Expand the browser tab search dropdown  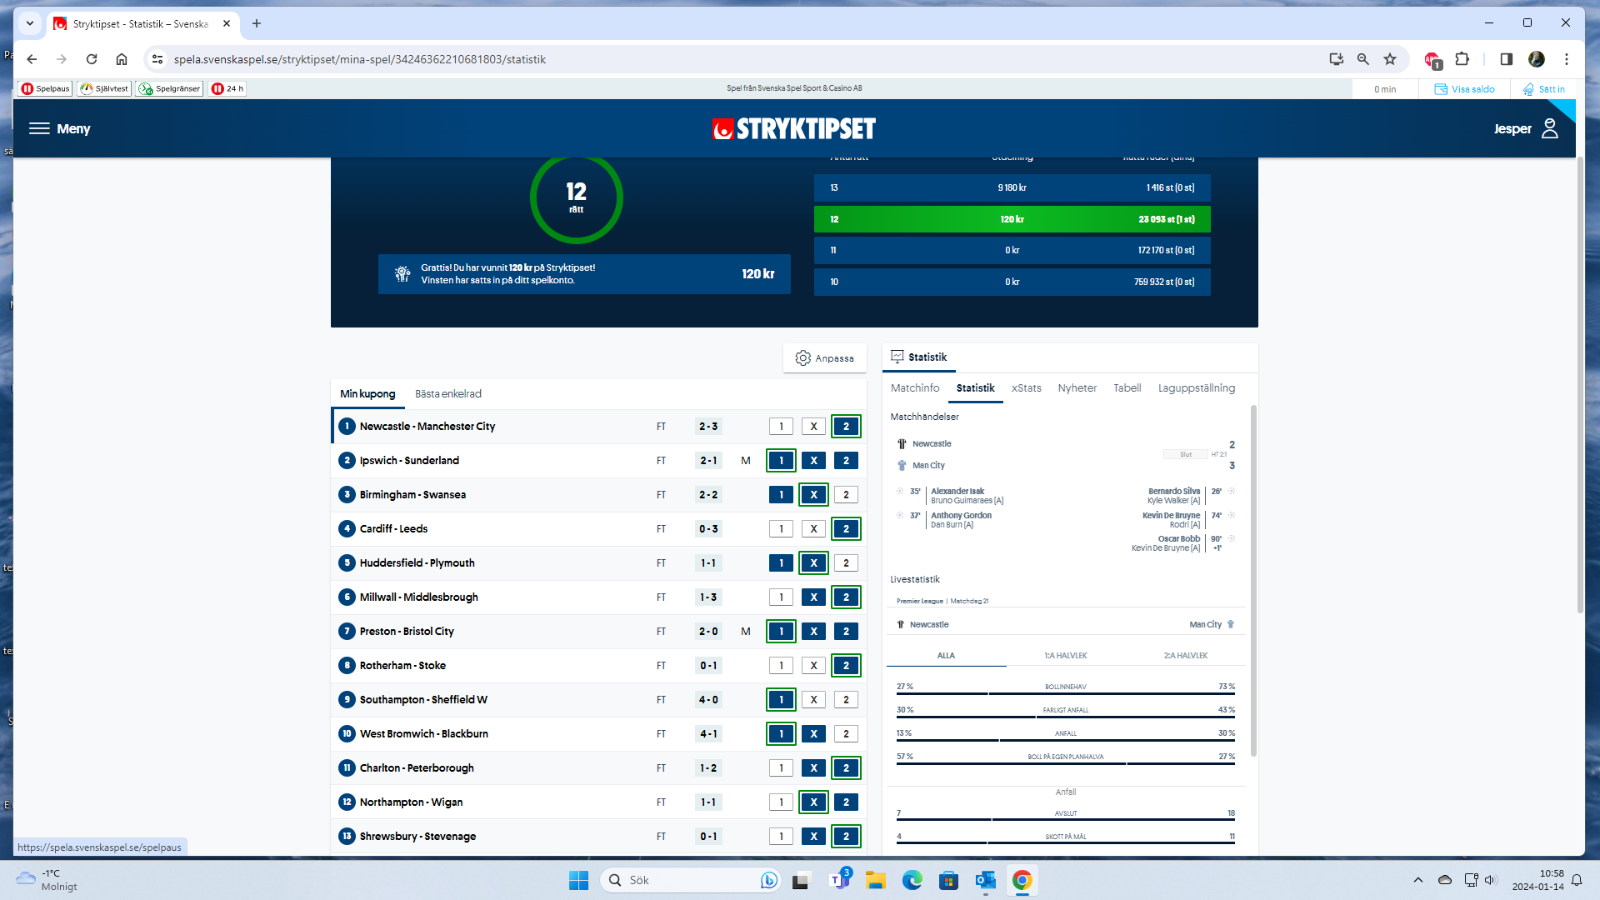coord(30,23)
